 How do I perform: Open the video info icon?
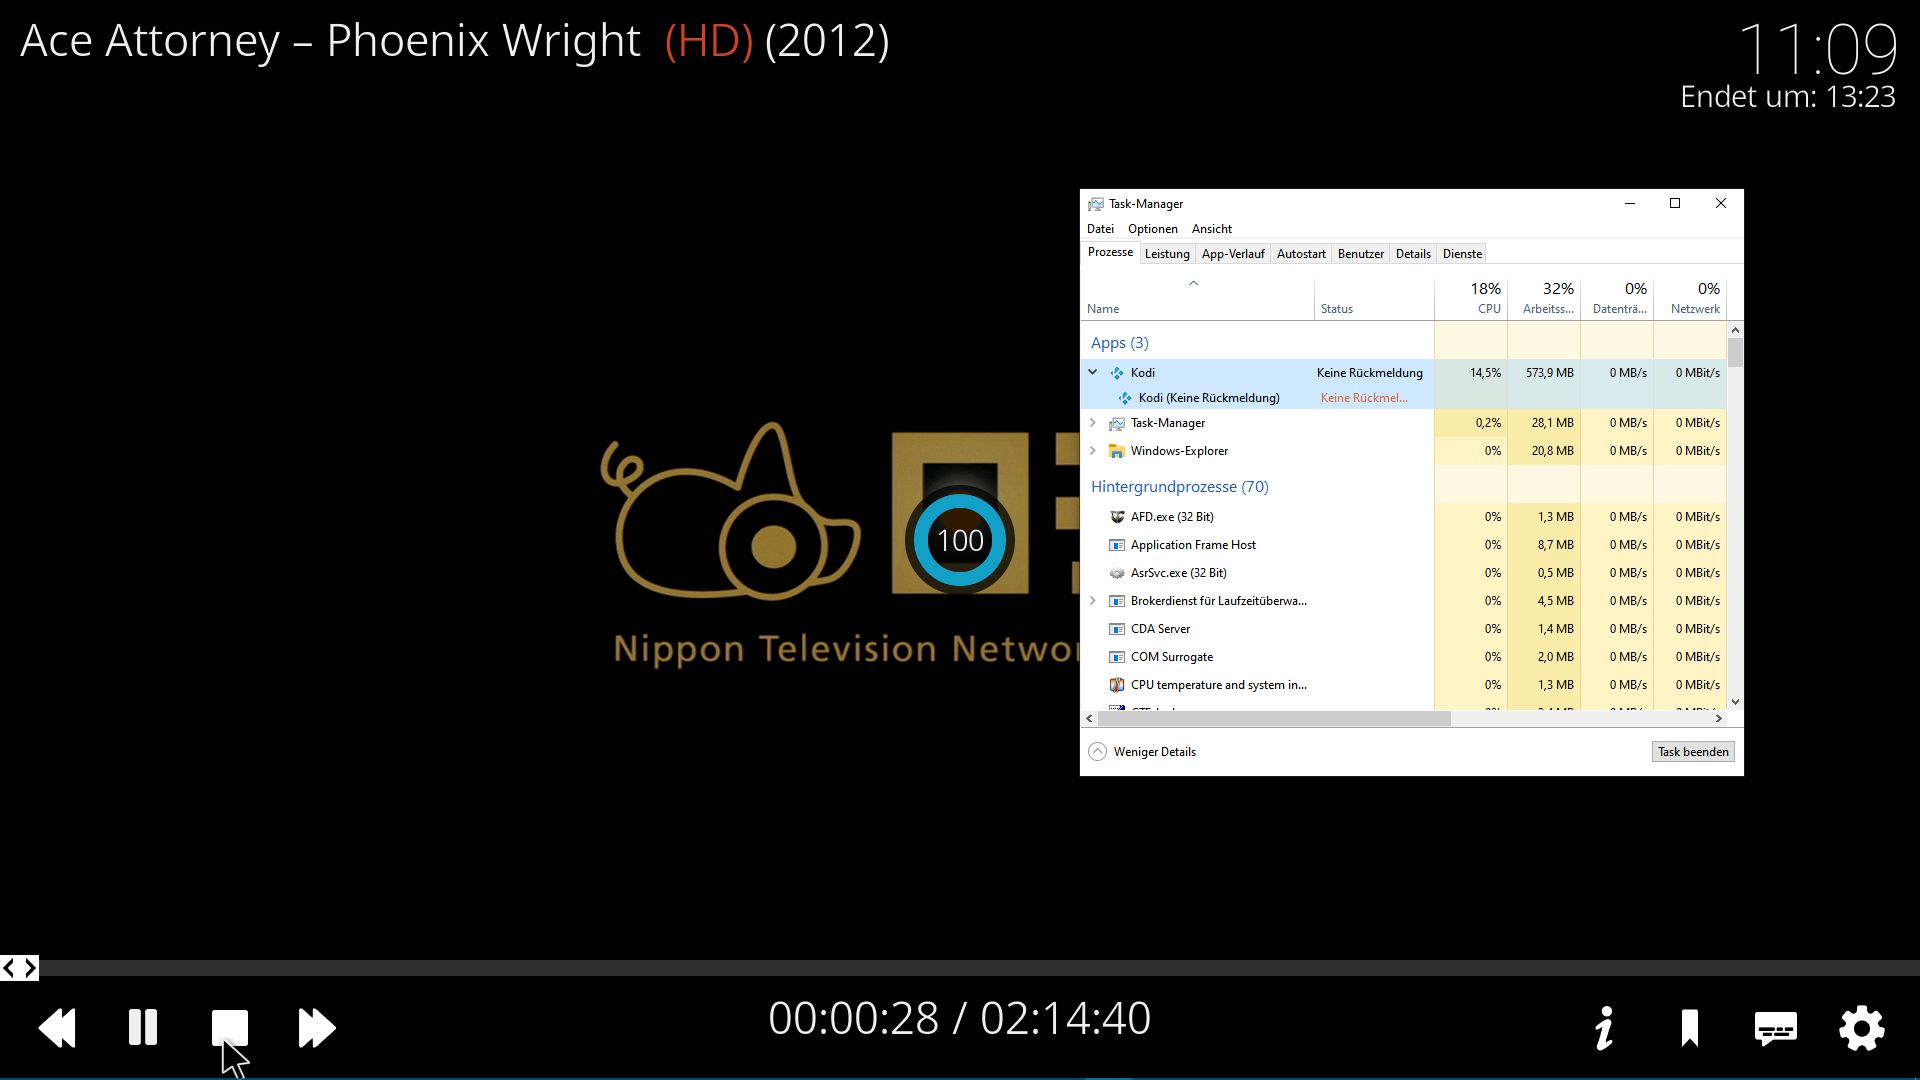(1605, 1028)
